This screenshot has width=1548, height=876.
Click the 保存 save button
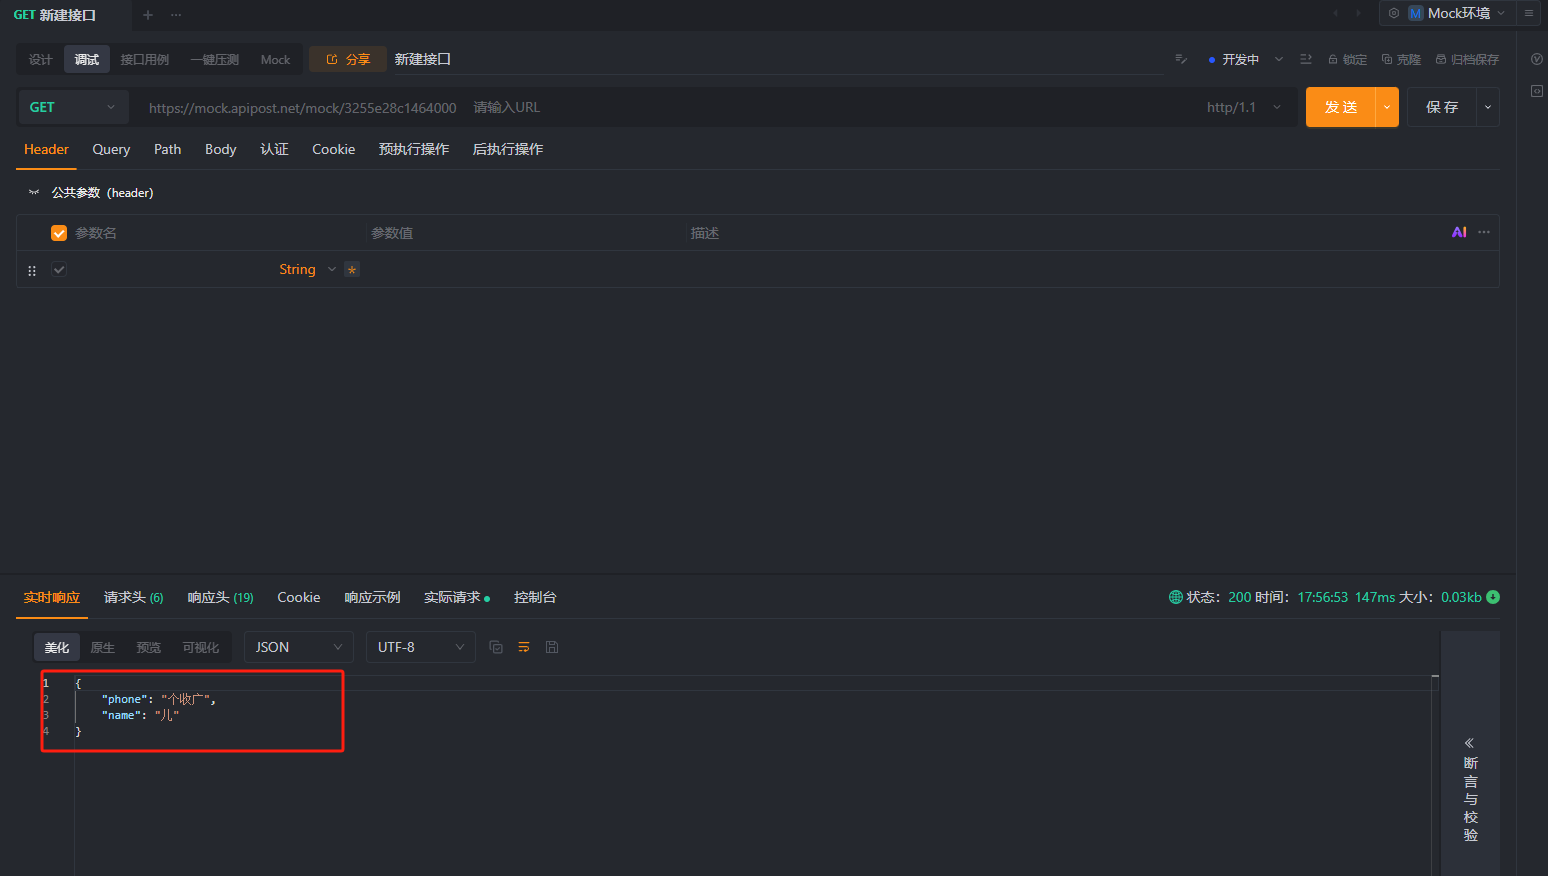click(x=1442, y=107)
